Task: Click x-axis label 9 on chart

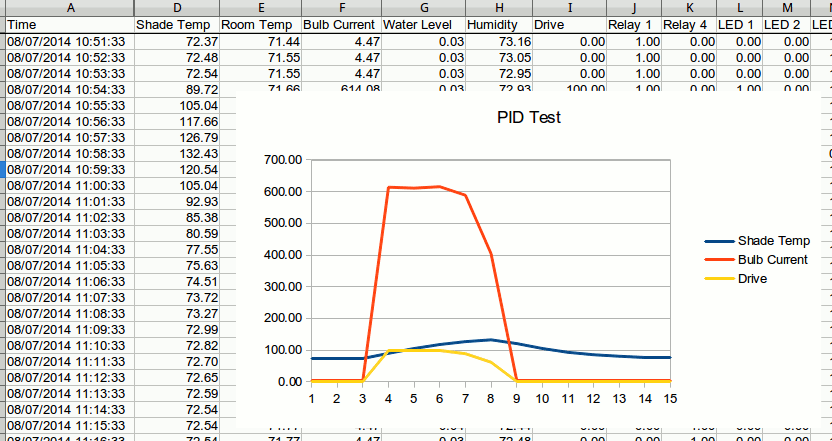Action: 517,399
